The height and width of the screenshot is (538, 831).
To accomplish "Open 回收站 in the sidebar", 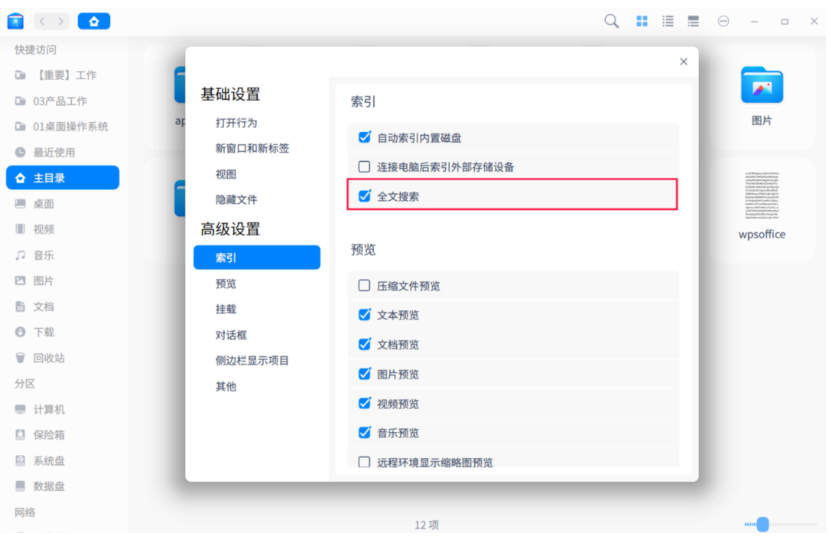I will pos(63,358).
